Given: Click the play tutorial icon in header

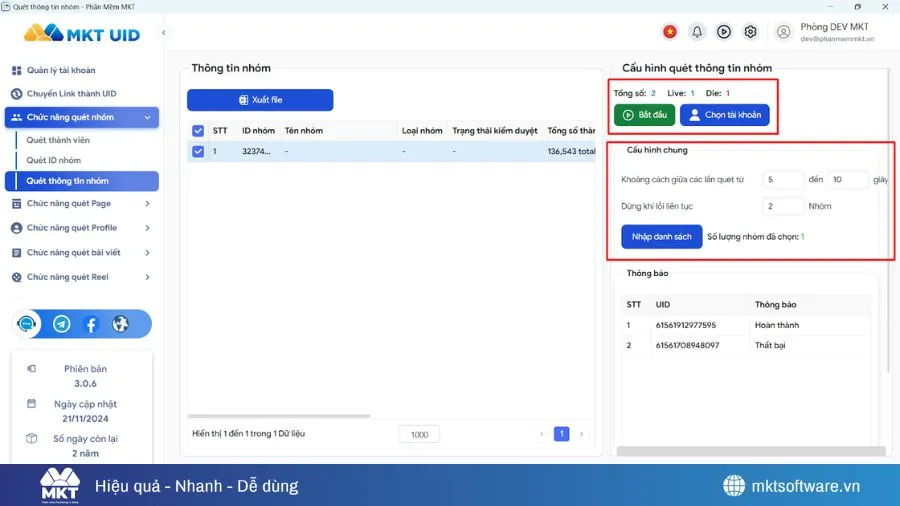Looking at the screenshot, I should click(x=724, y=32).
